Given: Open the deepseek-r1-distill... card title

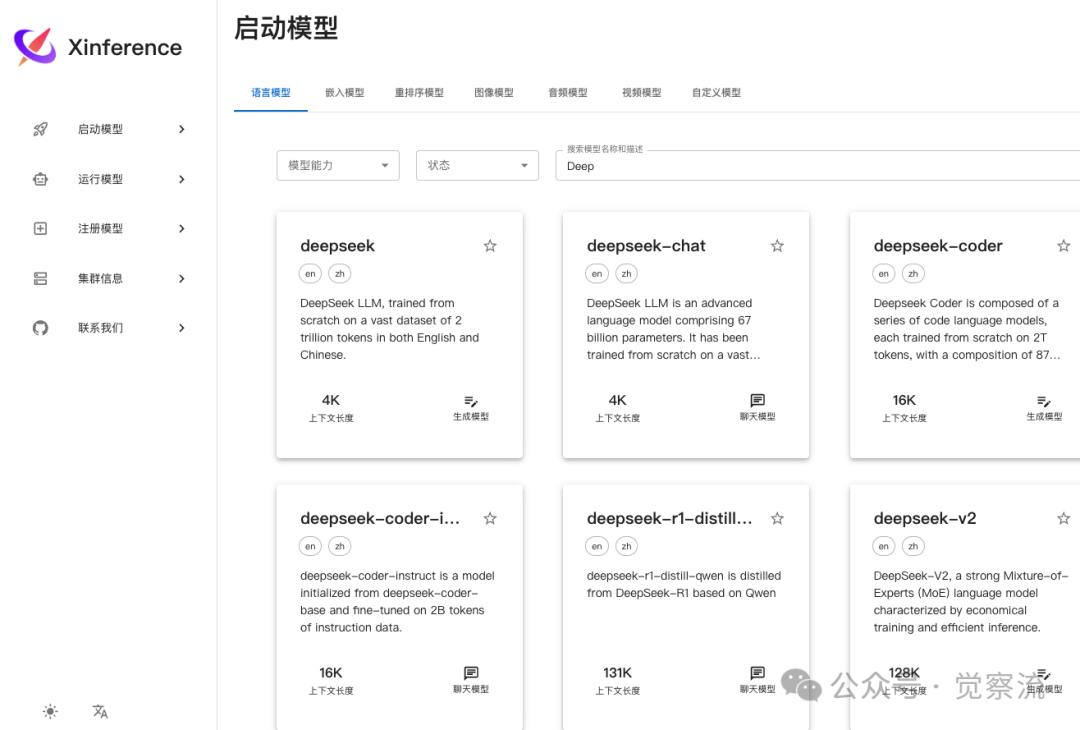Looking at the screenshot, I should [x=669, y=519].
